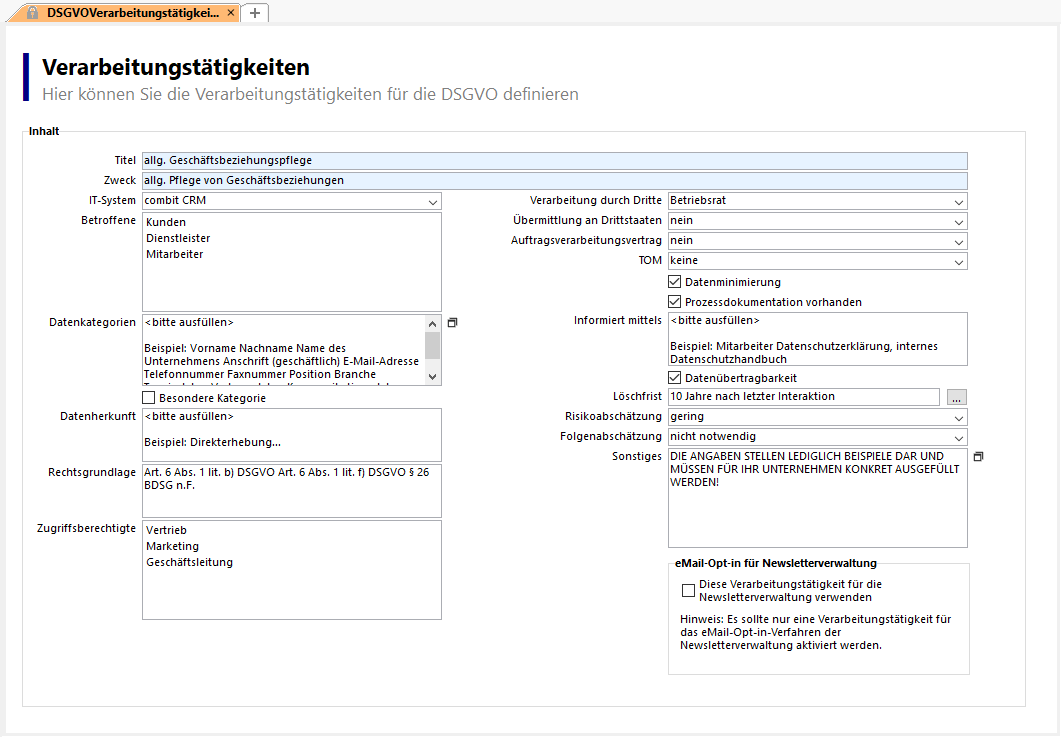Image resolution: width=1061 pixels, height=737 pixels.
Task: Select Marketing in the Zugriffsberechtigte list
Action: click(173, 546)
